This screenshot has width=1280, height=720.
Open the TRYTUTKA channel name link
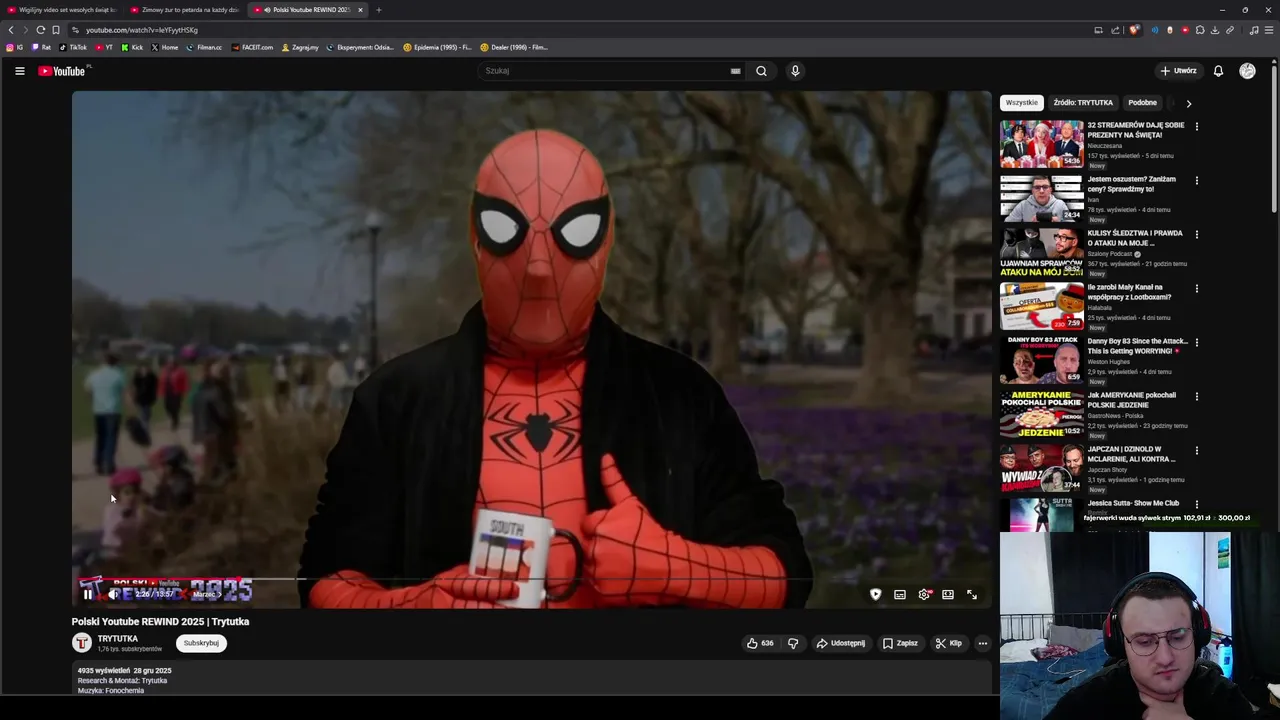(x=118, y=638)
